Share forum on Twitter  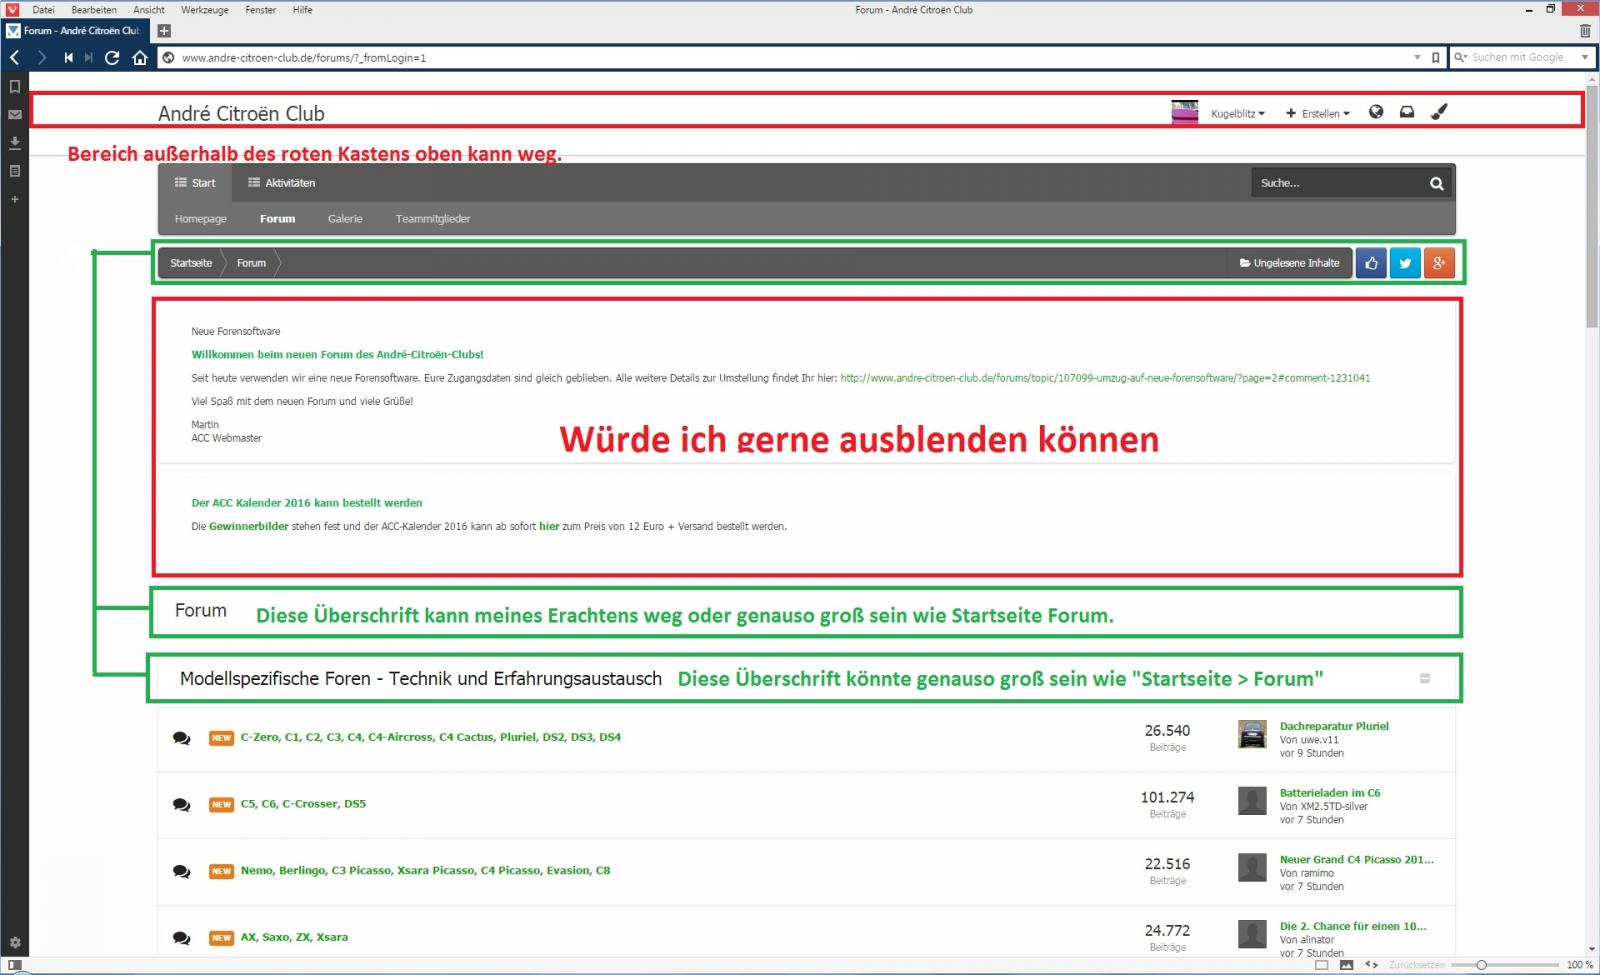coord(1405,263)
